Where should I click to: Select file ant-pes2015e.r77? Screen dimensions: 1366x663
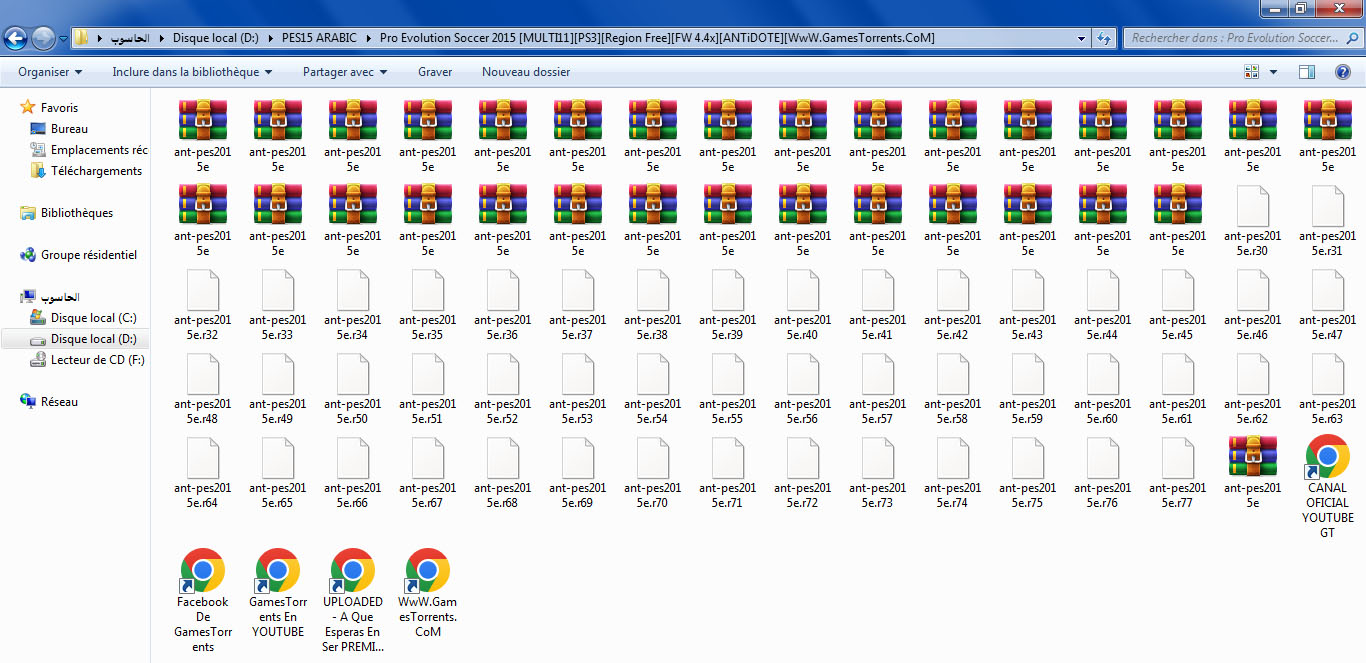coord(1177,459)
